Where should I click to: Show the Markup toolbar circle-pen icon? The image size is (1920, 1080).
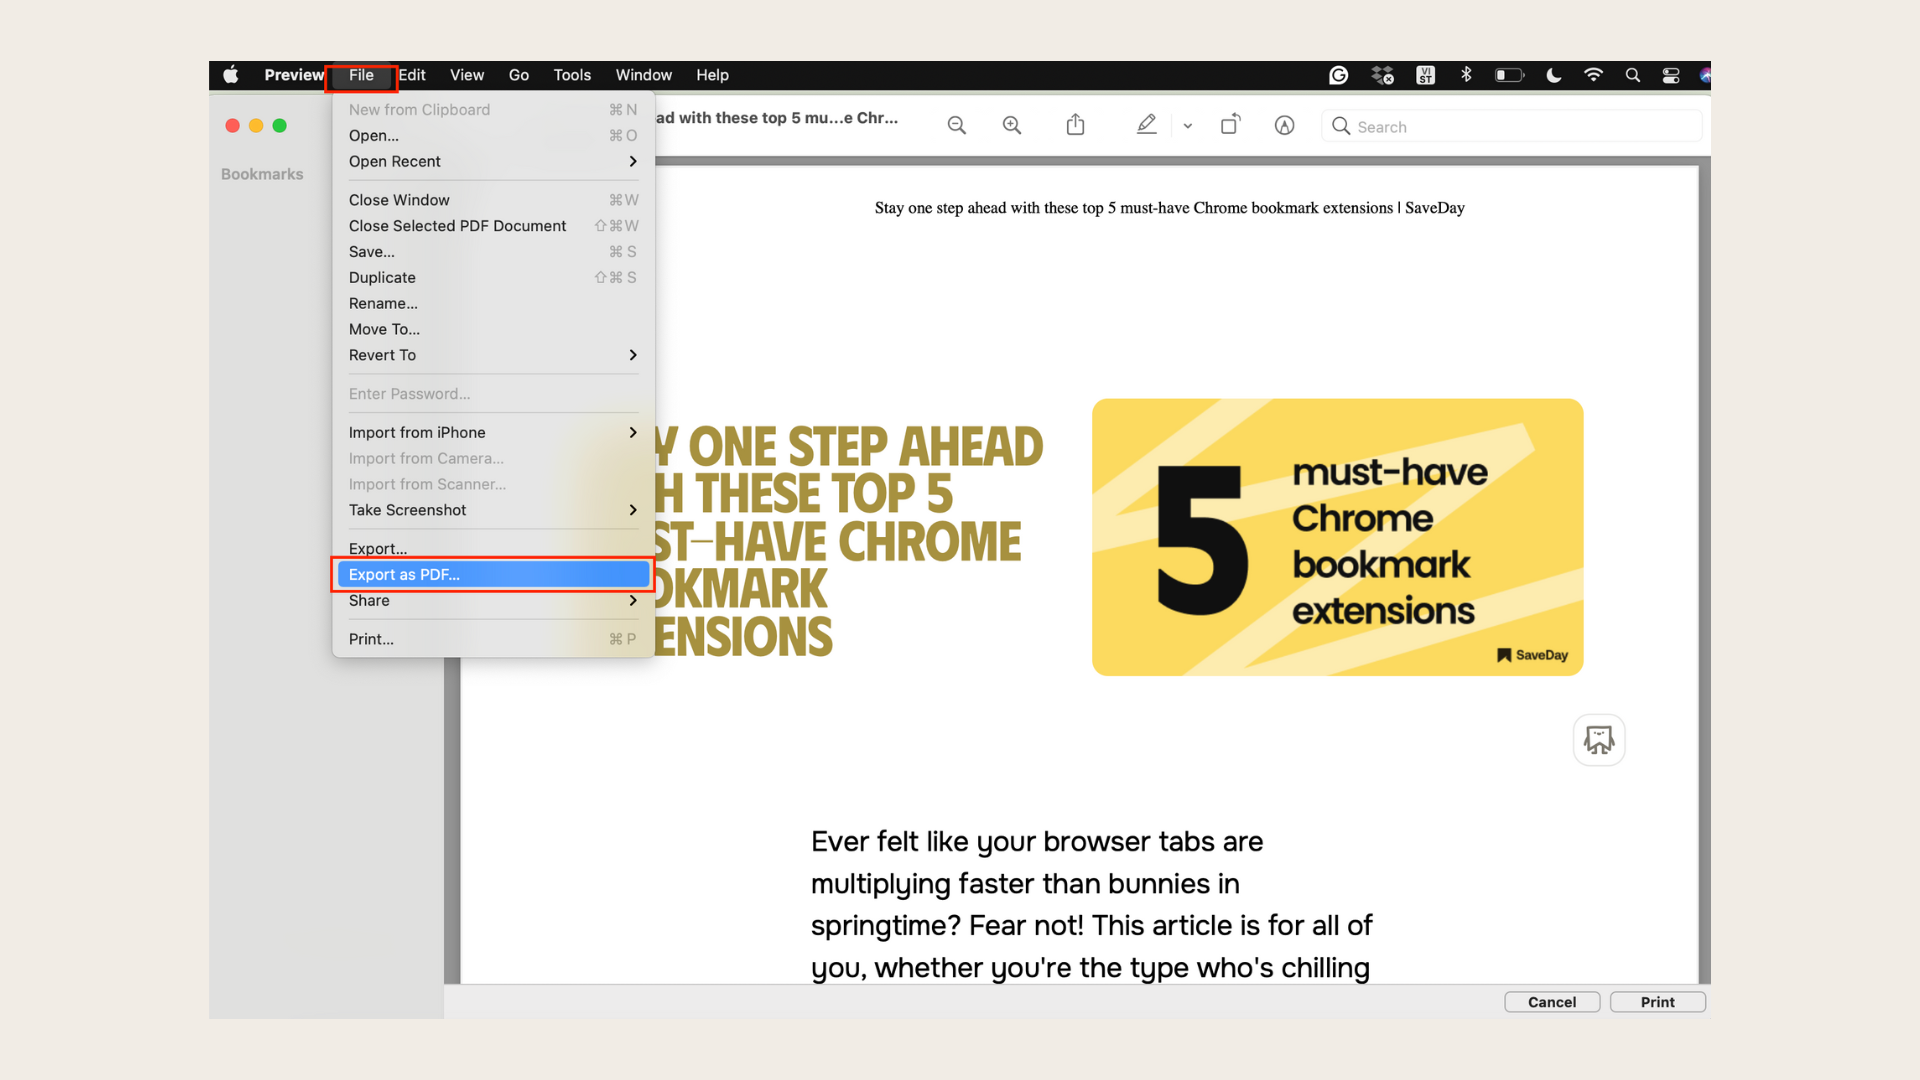click(1285, 125)
